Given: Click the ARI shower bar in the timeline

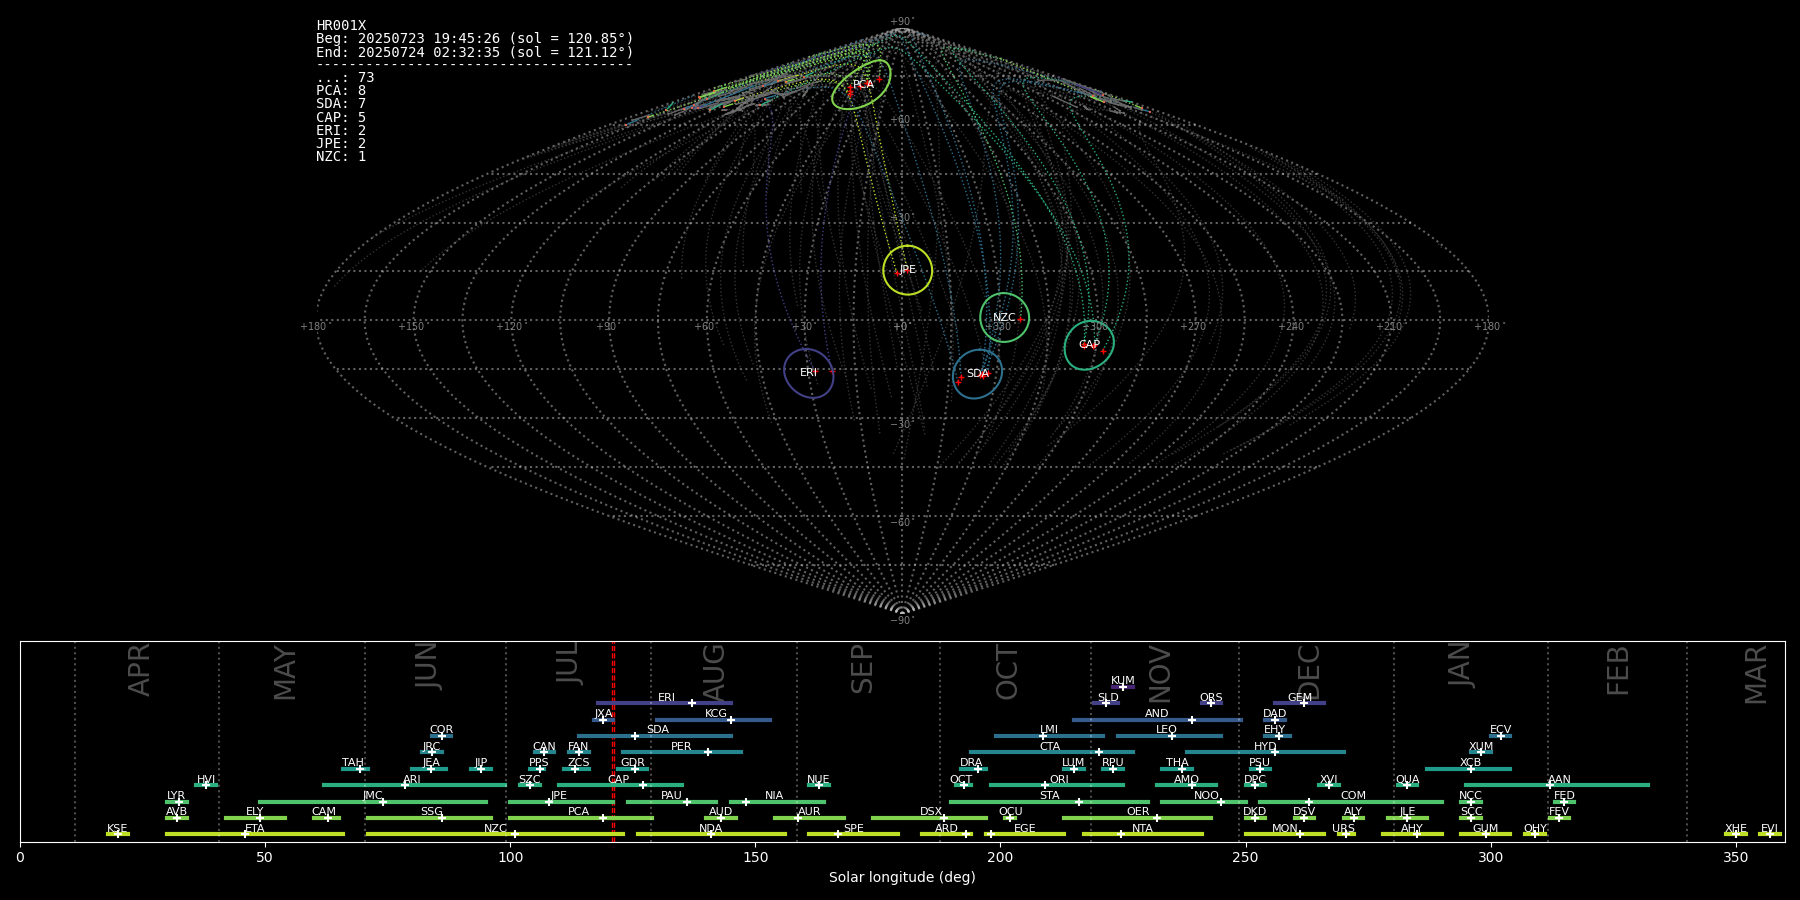Looking at the screenshot, I should click(414, 785).
